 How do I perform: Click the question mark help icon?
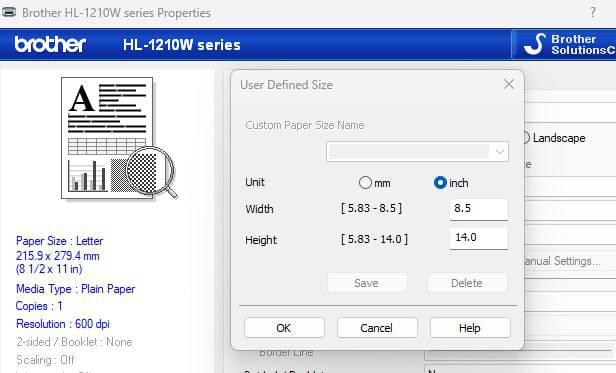point(592,12)
